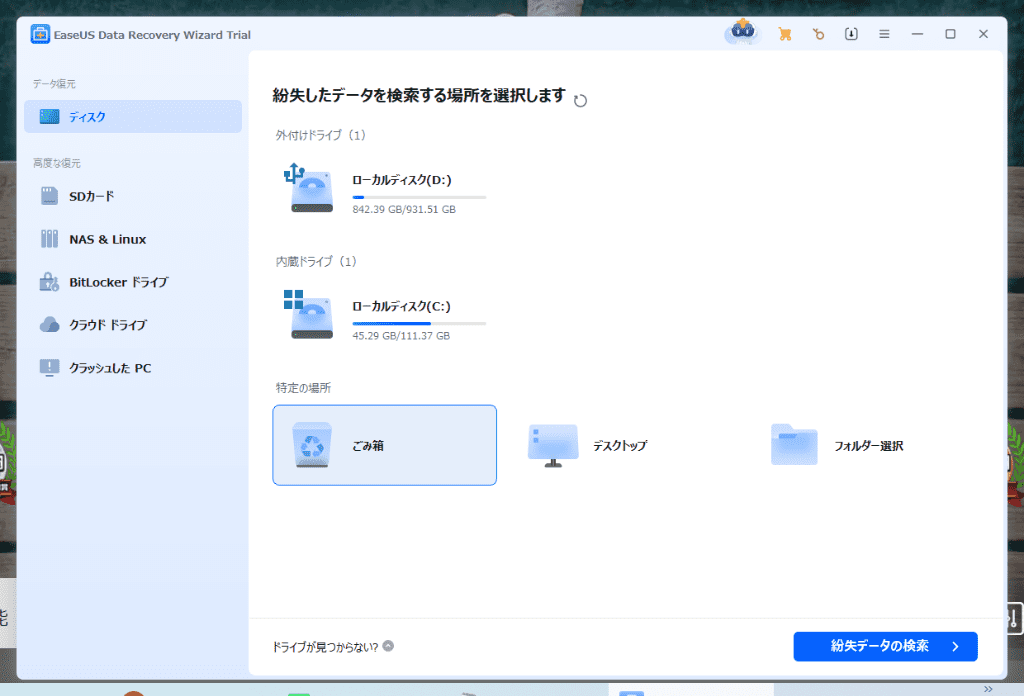Click 内蔵ドライブ (1) section header
The height and width of the screenshot is (696, 1024).
pyautogui.click(x=317, y=262)
